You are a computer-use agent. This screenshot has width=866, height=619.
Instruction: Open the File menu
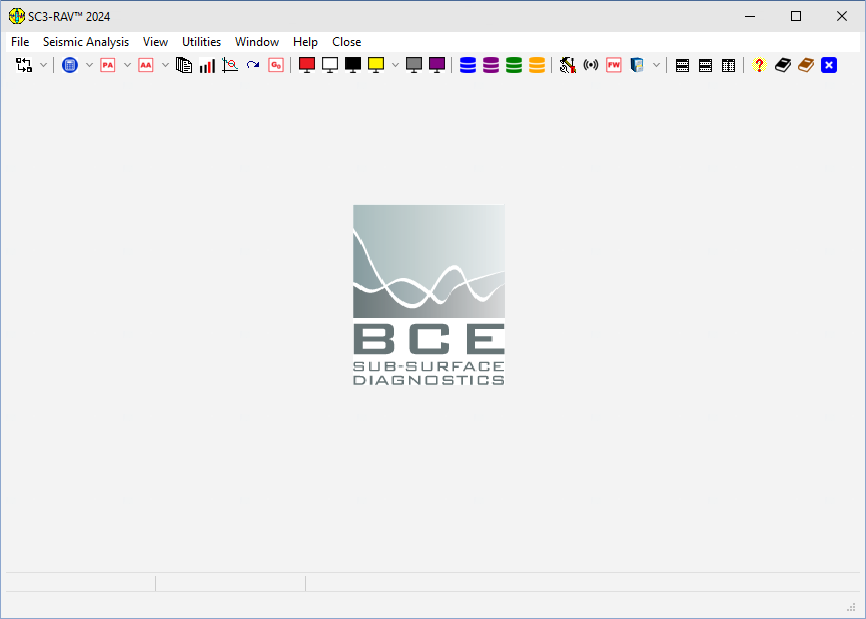point(20,42)
